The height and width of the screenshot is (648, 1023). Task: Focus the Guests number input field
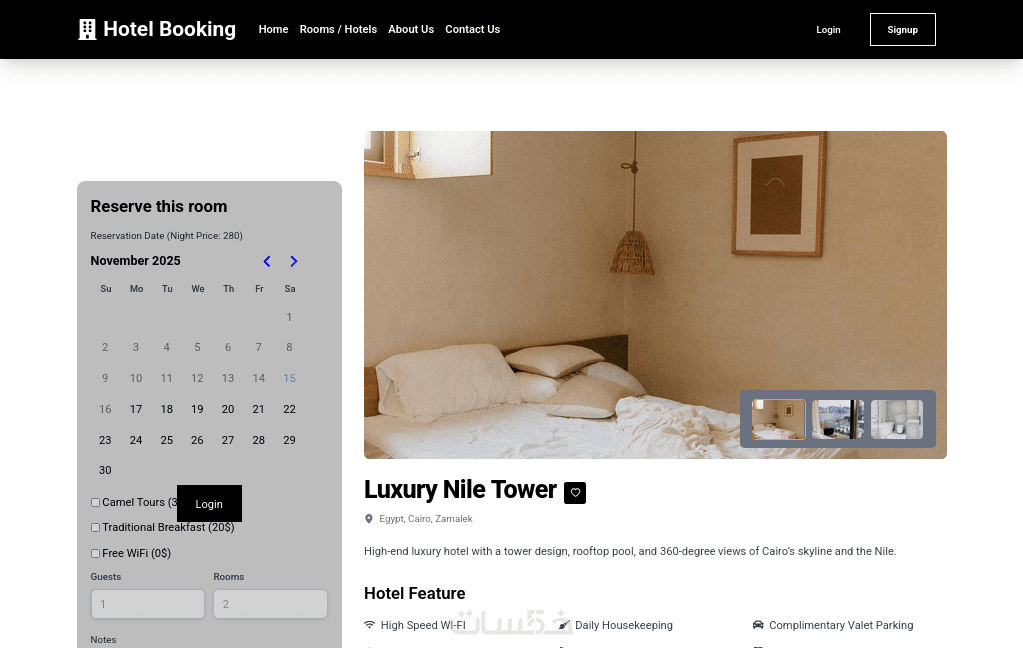147,604
